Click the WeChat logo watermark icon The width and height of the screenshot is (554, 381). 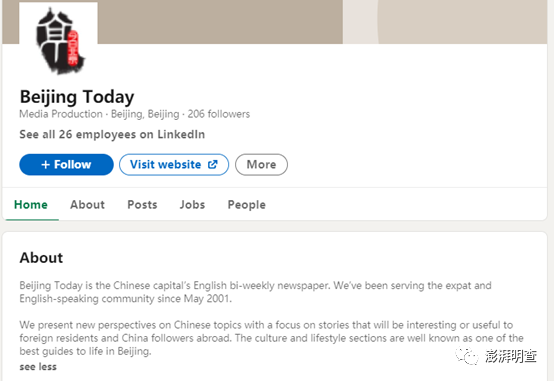[x=466, y=355]
